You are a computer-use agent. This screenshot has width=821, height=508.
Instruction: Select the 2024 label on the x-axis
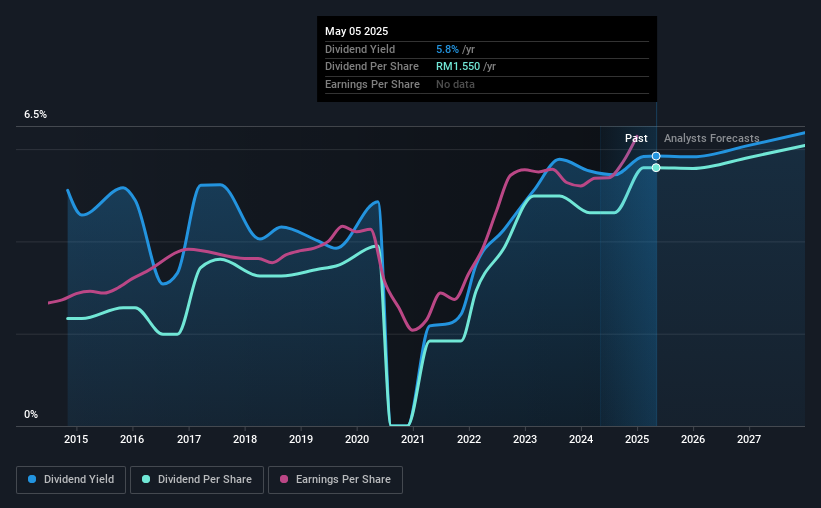pos(581,439)
